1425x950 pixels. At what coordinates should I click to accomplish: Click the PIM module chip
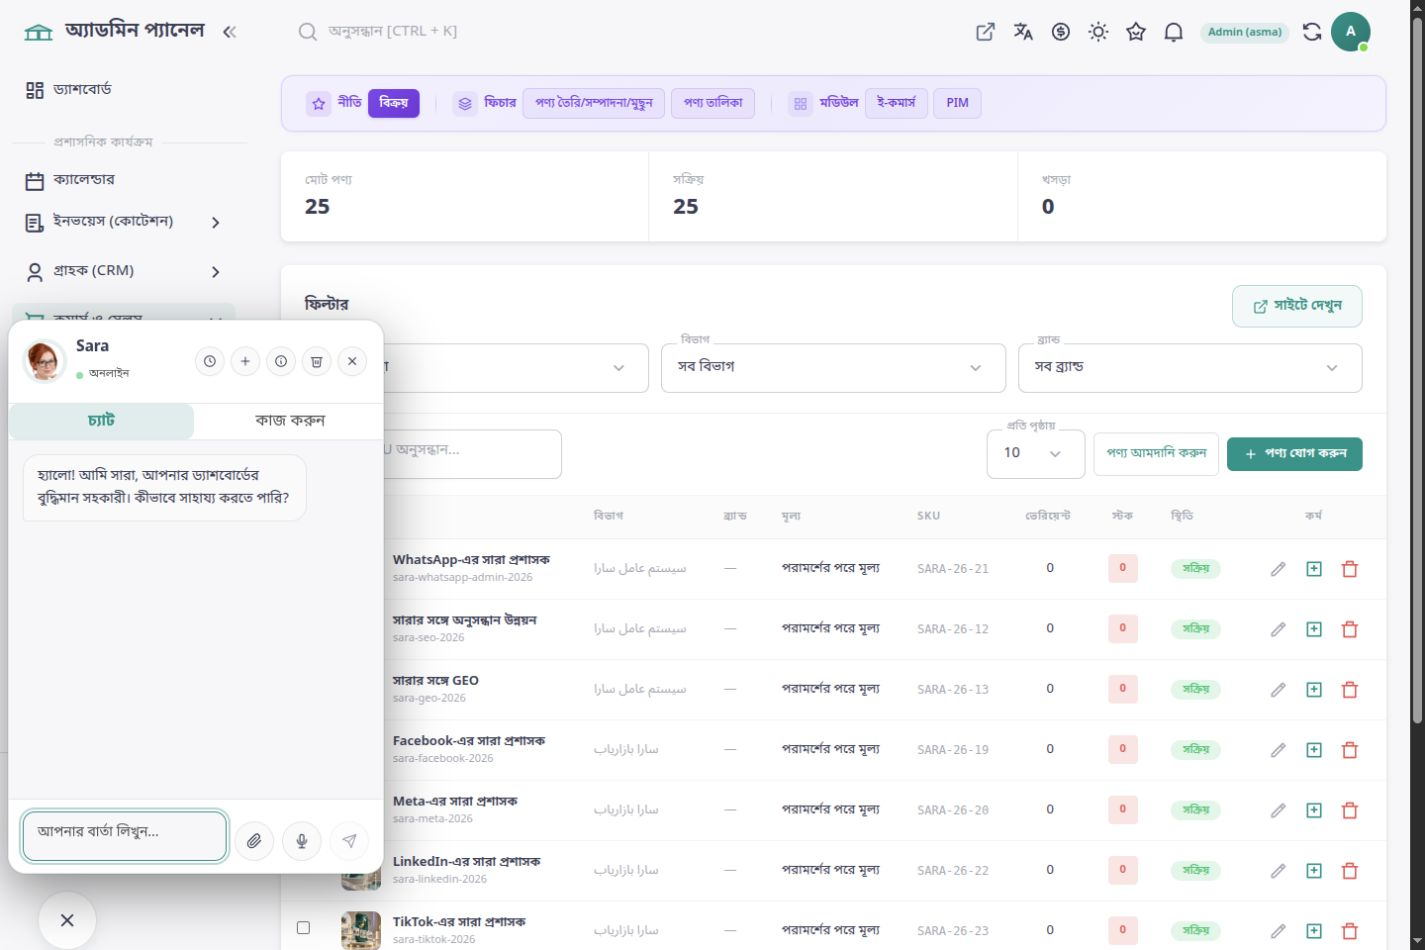click(957, 103)
